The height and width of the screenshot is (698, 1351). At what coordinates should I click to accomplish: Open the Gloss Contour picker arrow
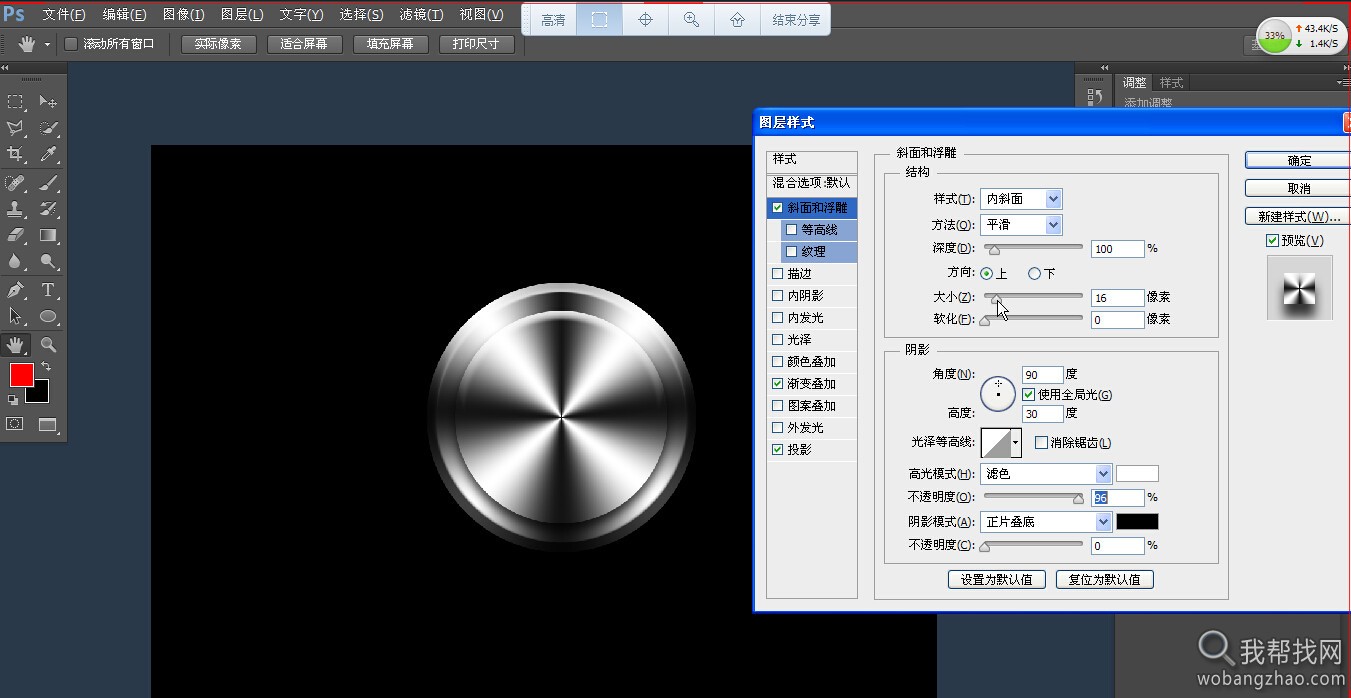click(x=1016, y=441)
